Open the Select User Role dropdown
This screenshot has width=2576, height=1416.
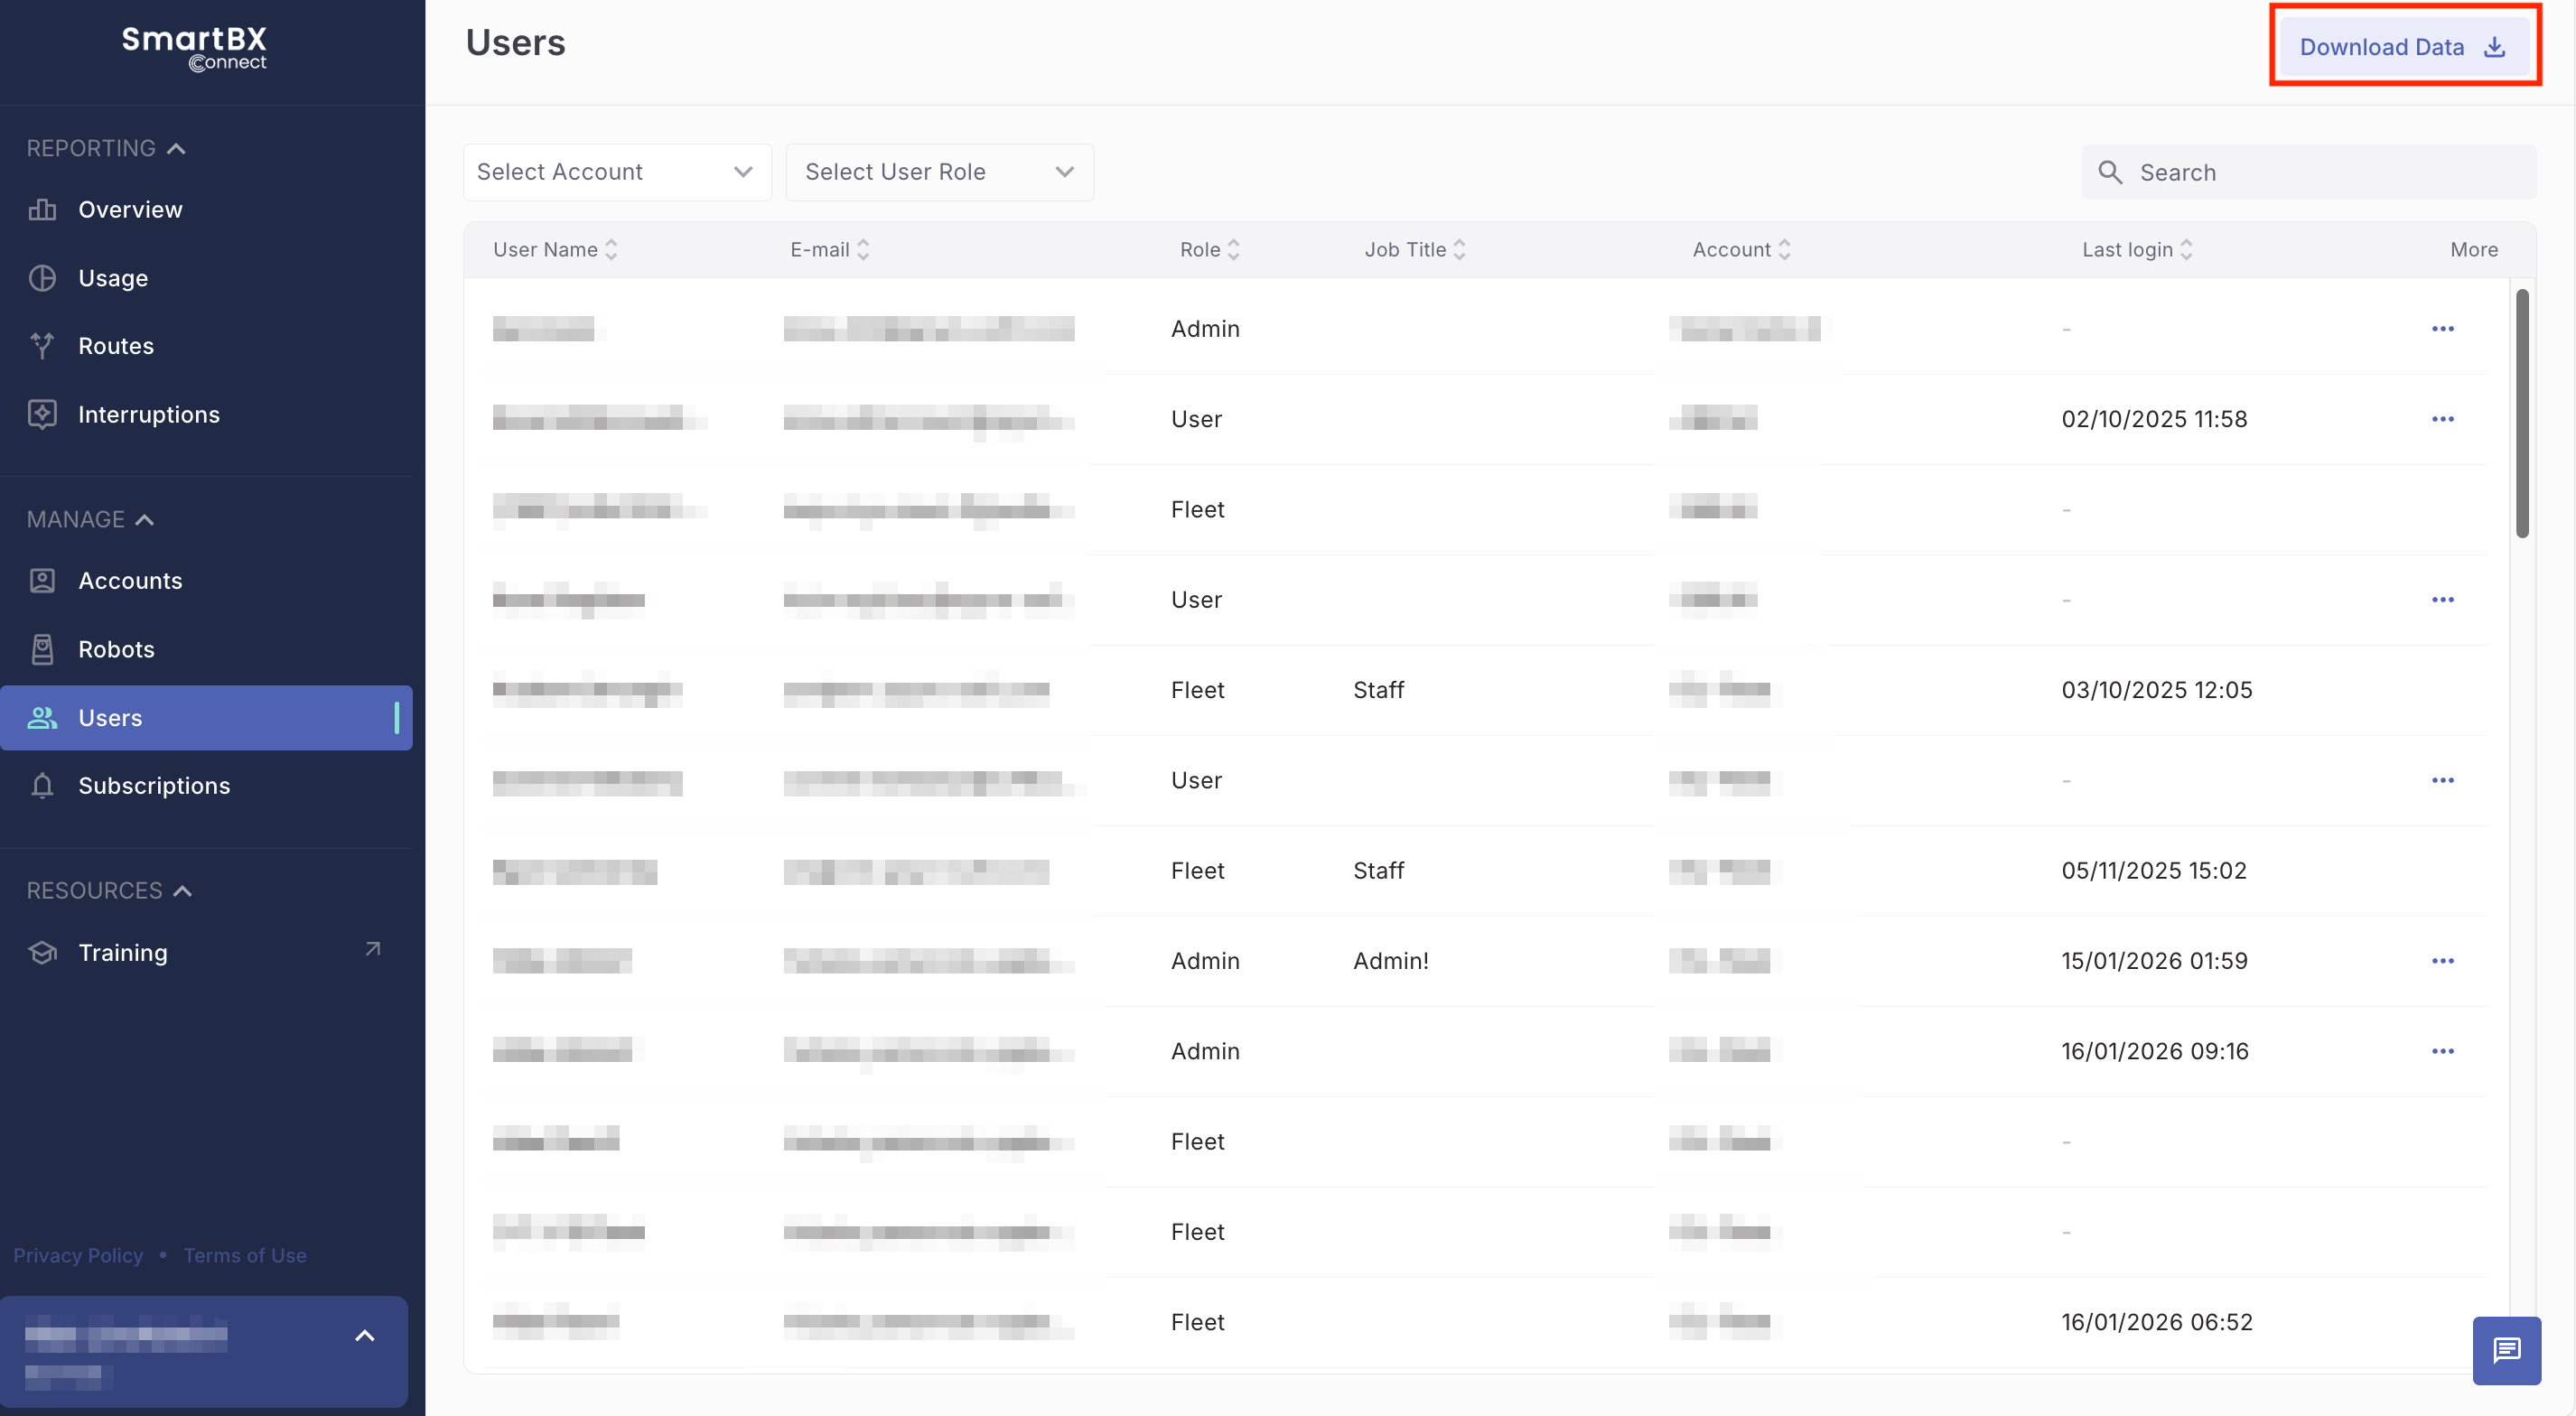coord(938,172)
